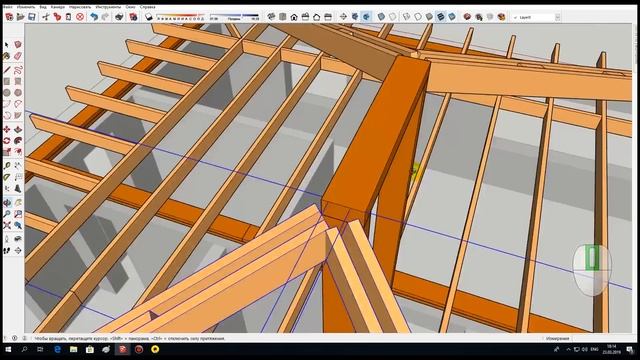Activate the Eraser tool
This screenshot has height=360, width=640.
(x=18, y=56)
